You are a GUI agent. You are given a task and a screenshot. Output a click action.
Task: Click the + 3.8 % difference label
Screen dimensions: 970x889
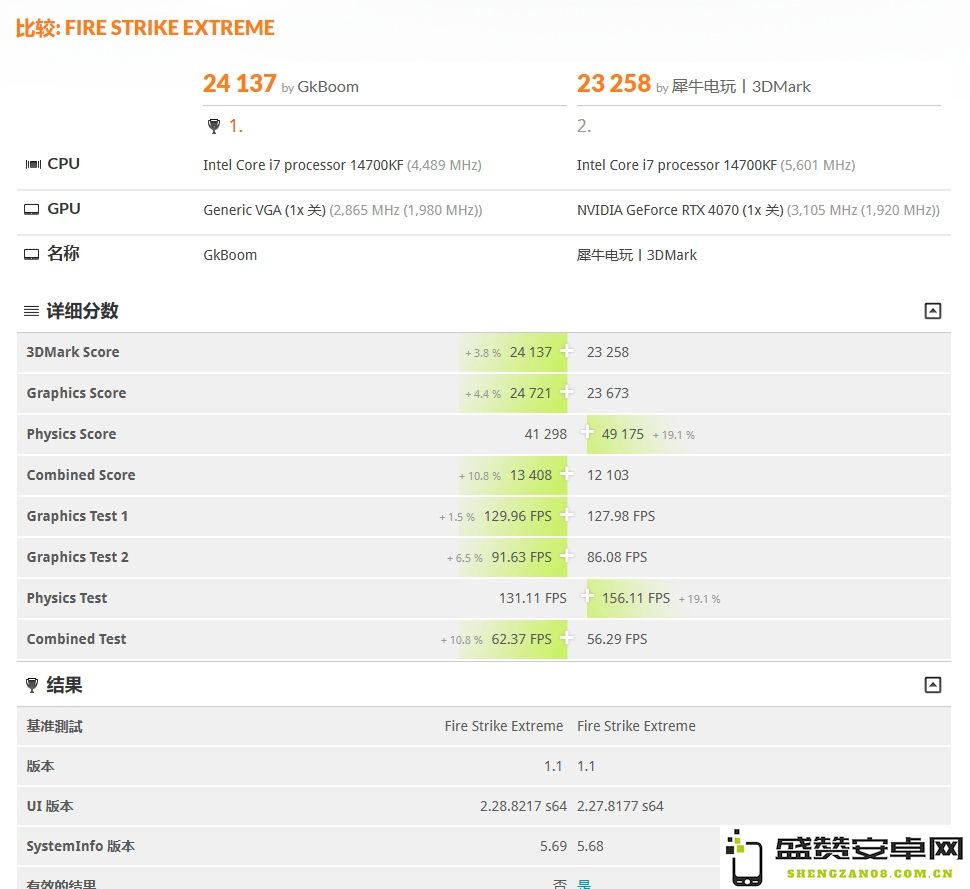coord(483,353)
